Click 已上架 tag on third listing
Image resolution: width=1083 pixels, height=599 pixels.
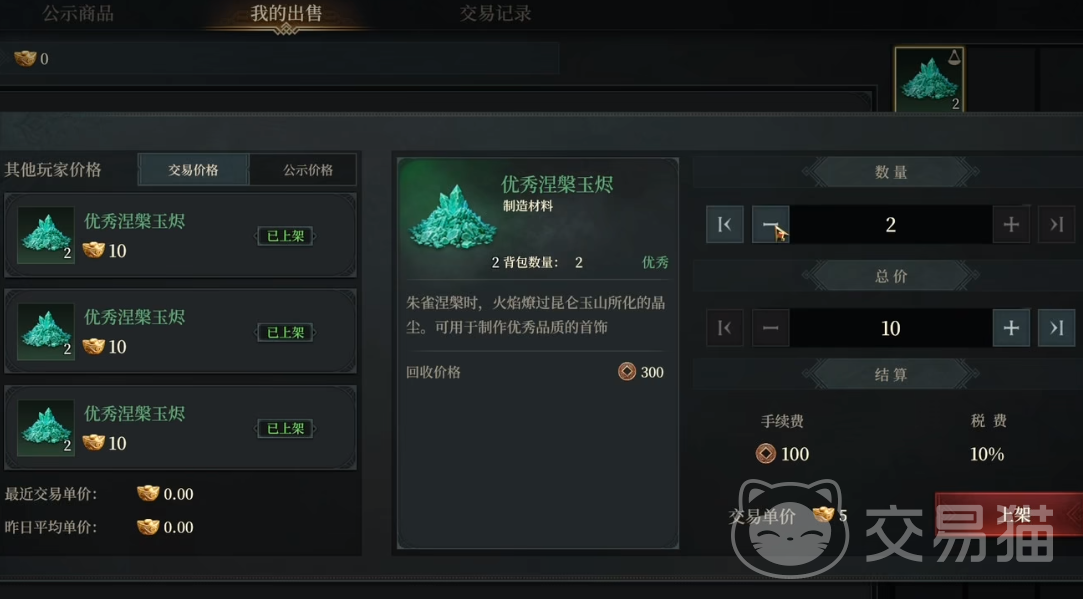286,428
